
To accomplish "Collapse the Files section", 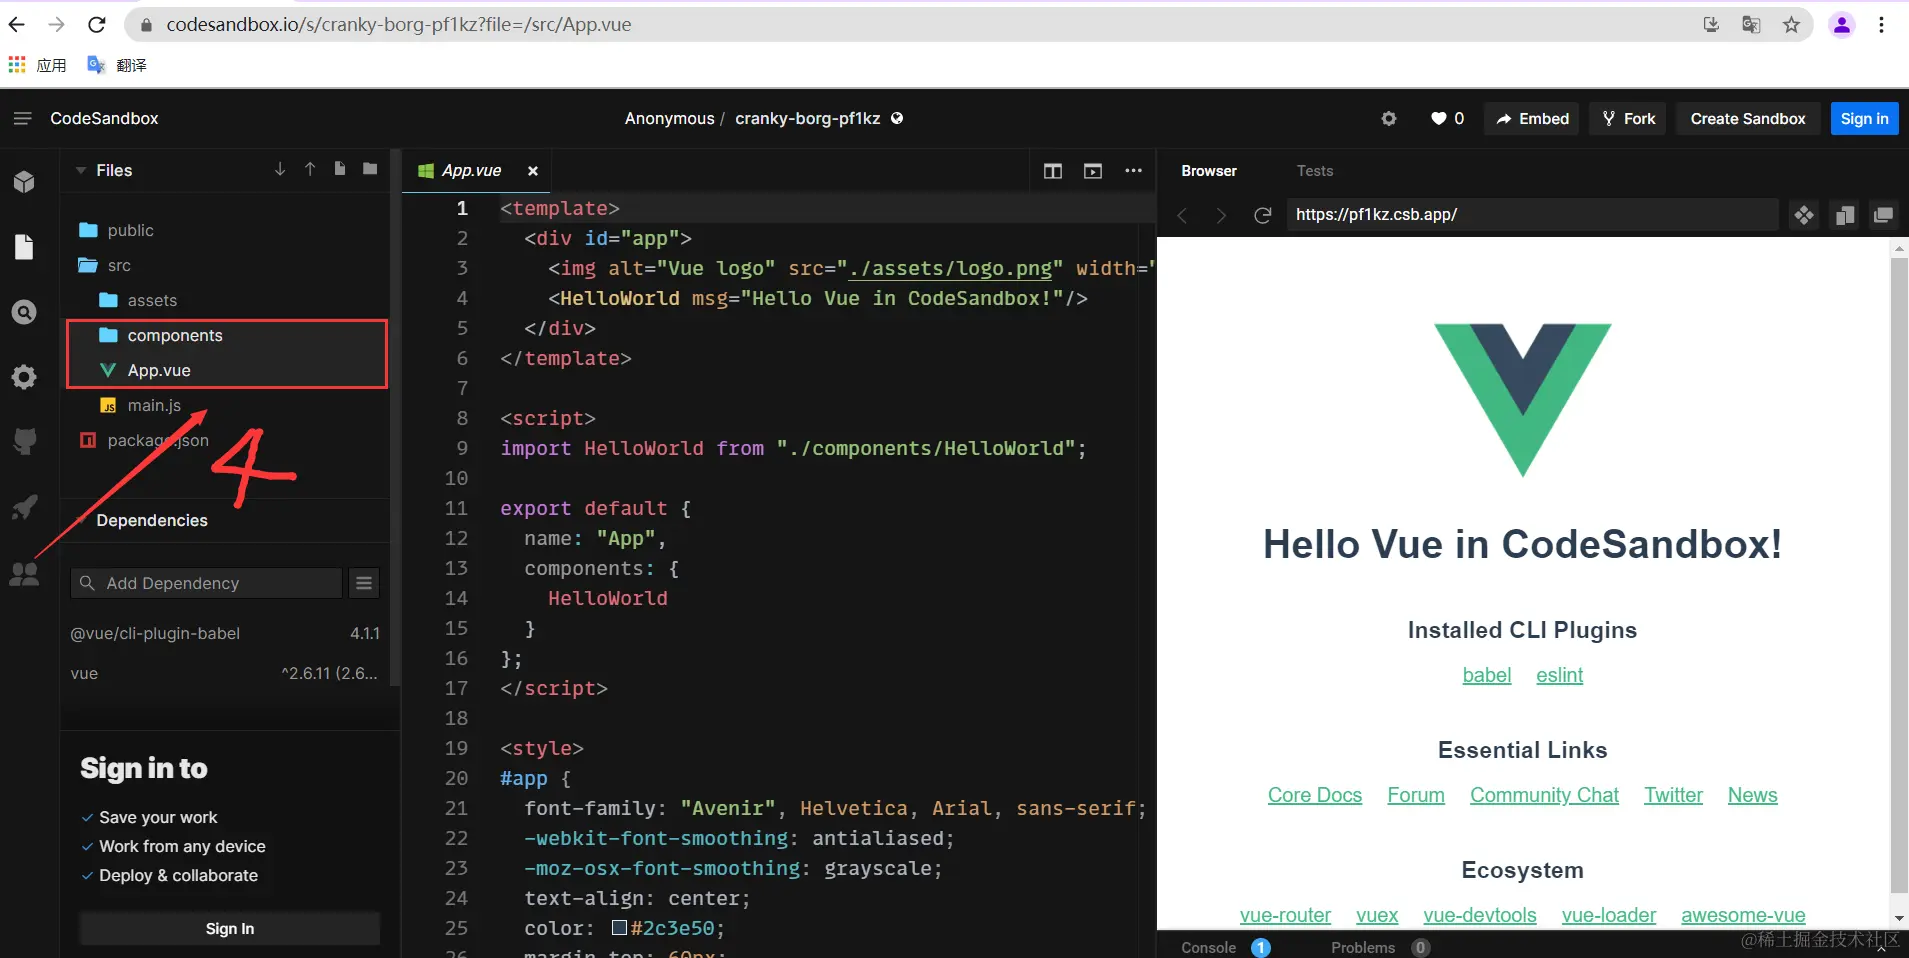I will (81, 171).
